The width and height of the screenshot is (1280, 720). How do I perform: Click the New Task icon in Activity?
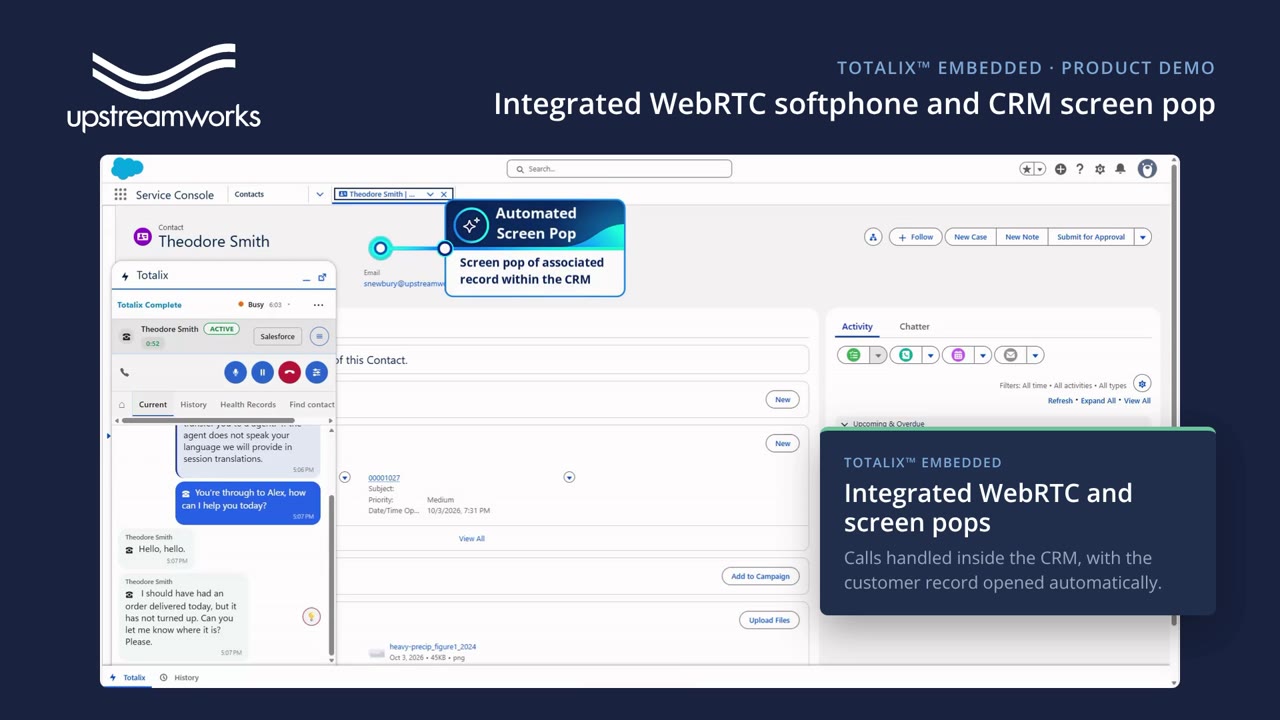pos(853,355)
